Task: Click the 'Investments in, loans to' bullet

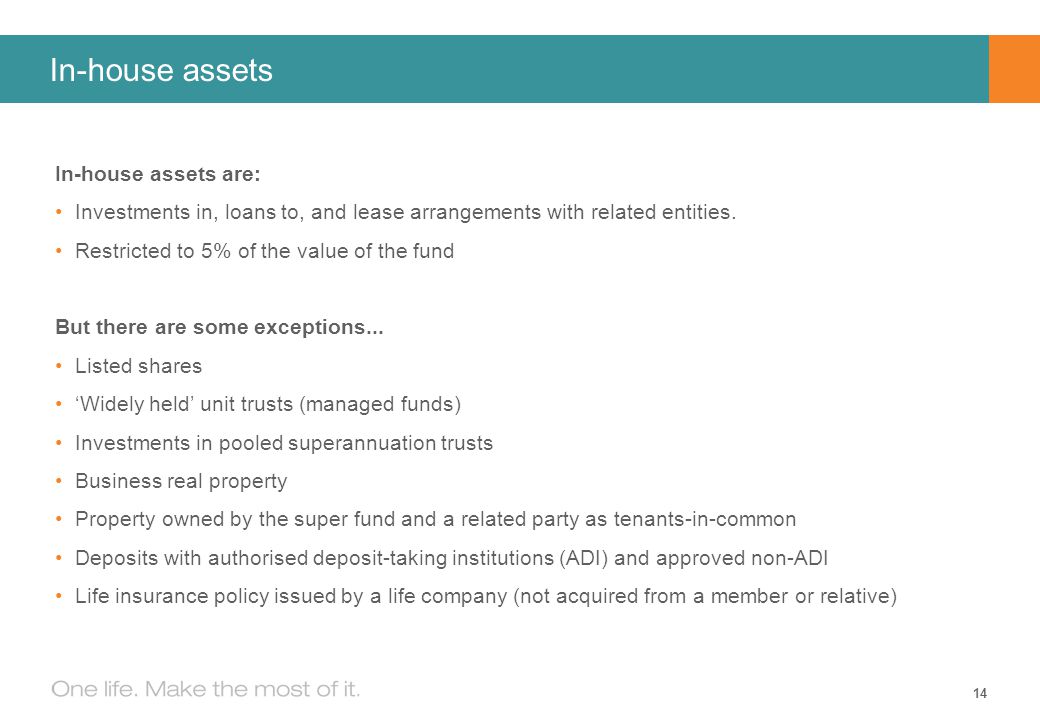Action: (405, 212)
